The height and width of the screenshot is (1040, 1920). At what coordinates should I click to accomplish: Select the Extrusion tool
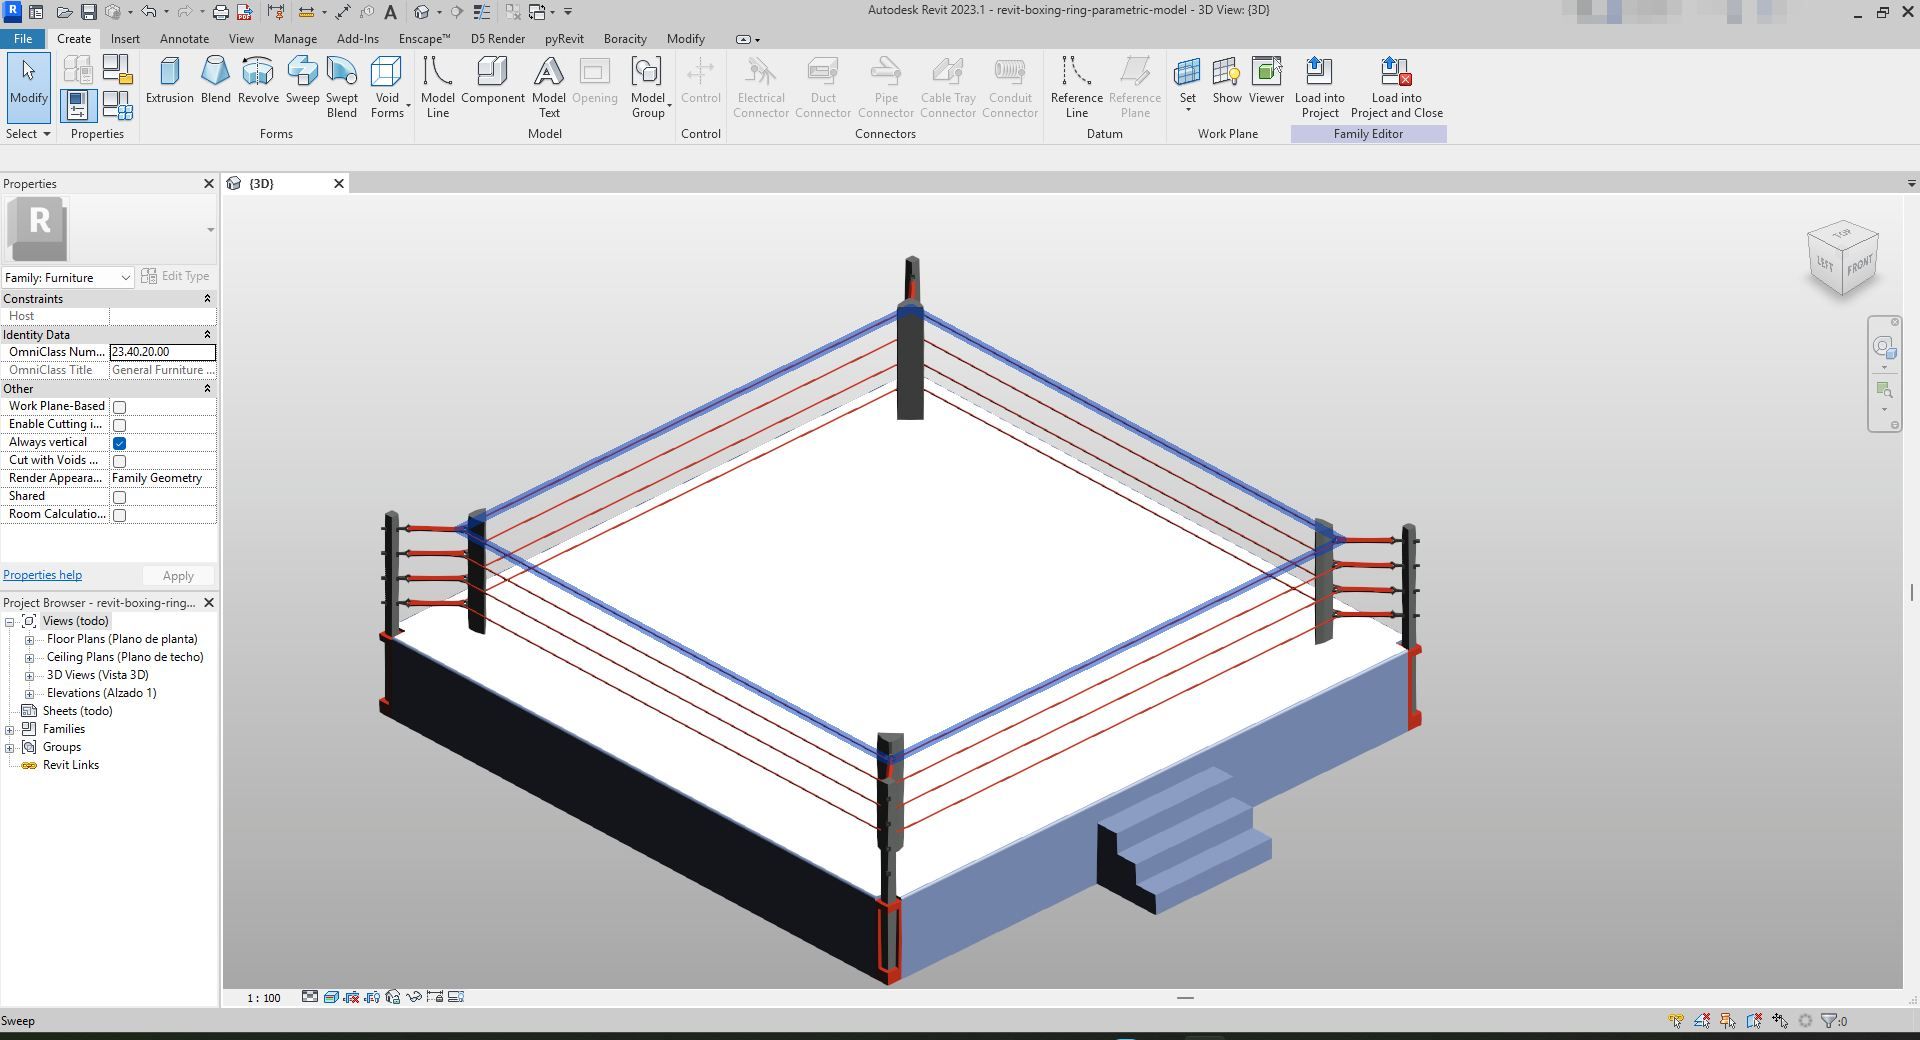point(169,80)
